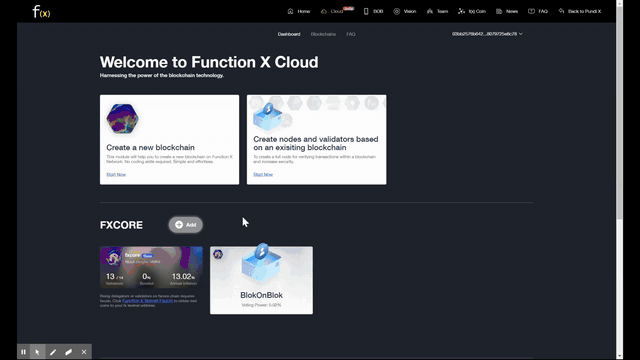Click the scrollbar up arrow
The height and width of the screenshot is (360, 640).
click(x=620, y=3)
